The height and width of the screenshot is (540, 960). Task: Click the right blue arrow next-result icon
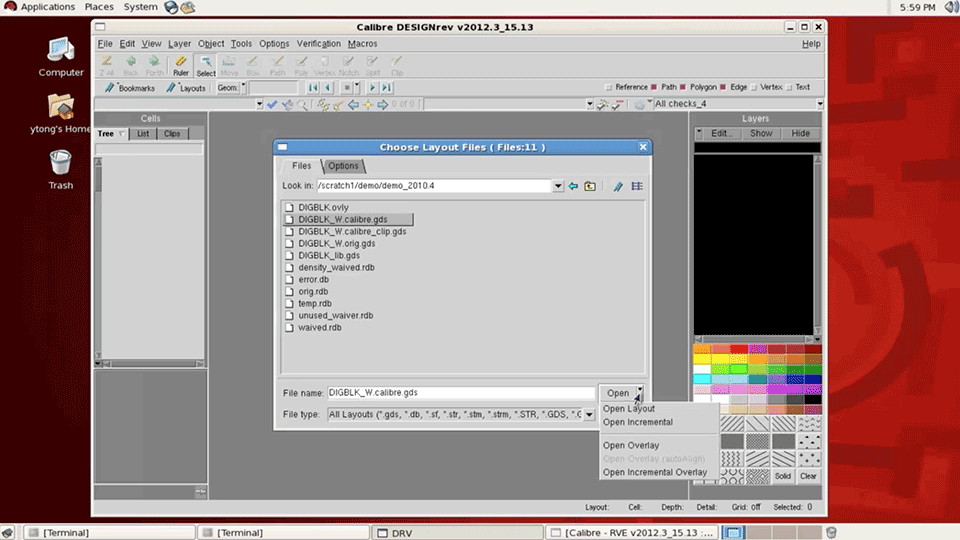pos(383,105)
